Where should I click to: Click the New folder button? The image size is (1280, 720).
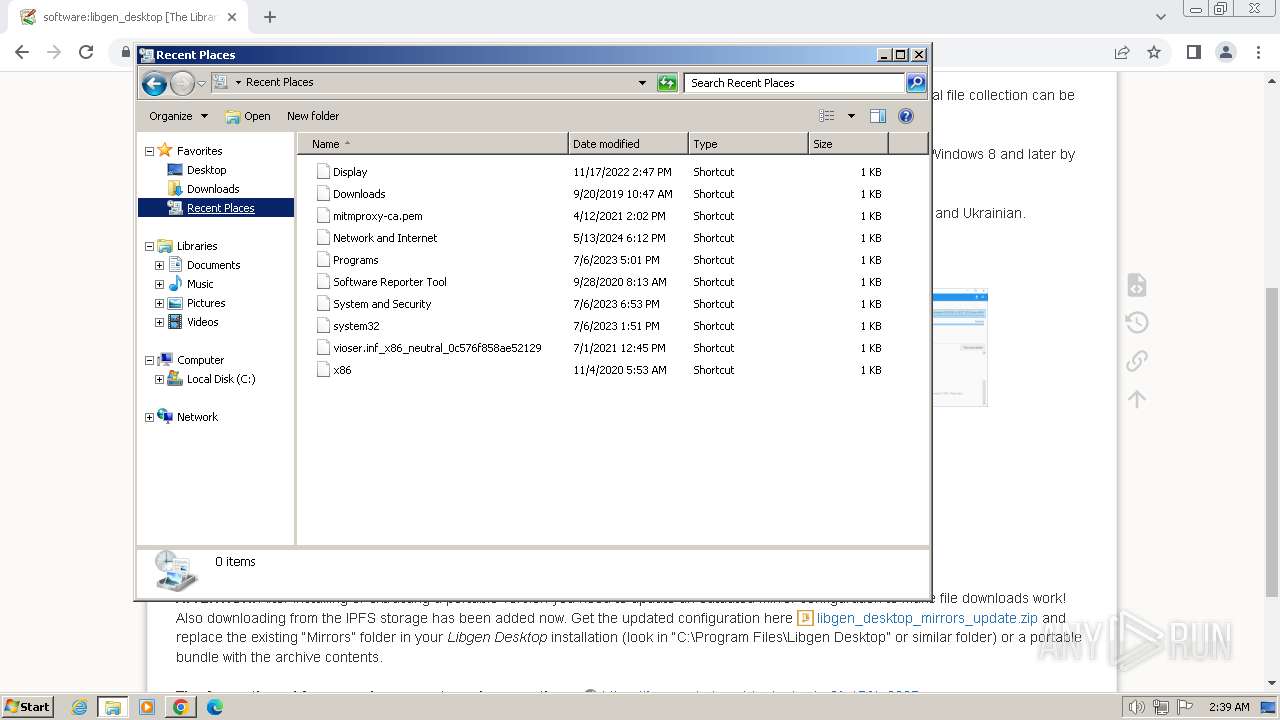[313, 116]
